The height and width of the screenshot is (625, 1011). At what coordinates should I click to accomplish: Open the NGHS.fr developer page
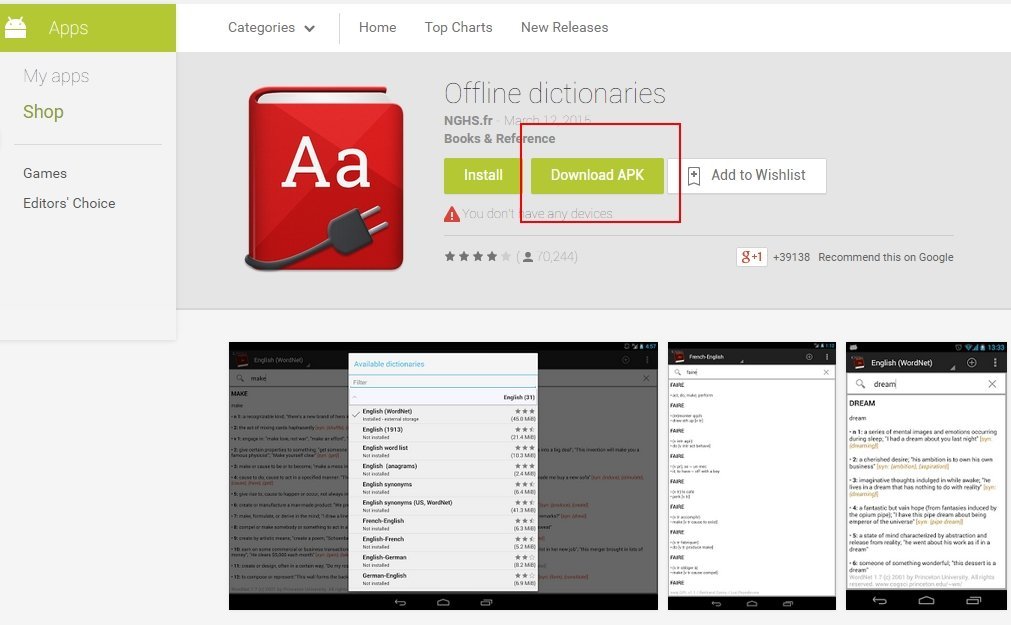468,121
